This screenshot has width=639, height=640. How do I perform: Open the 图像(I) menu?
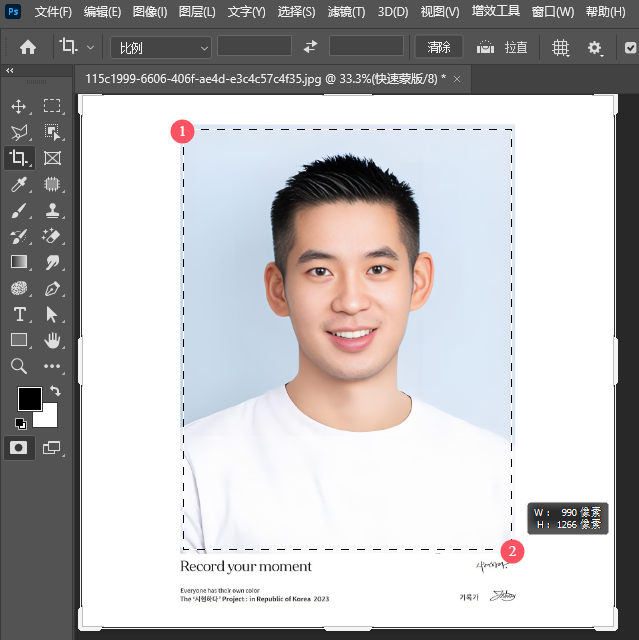point(150,12)
